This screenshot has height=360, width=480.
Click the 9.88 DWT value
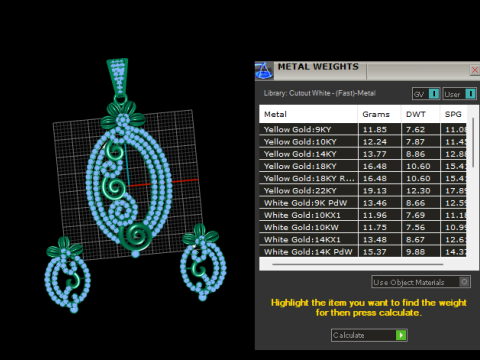(415, 252)
